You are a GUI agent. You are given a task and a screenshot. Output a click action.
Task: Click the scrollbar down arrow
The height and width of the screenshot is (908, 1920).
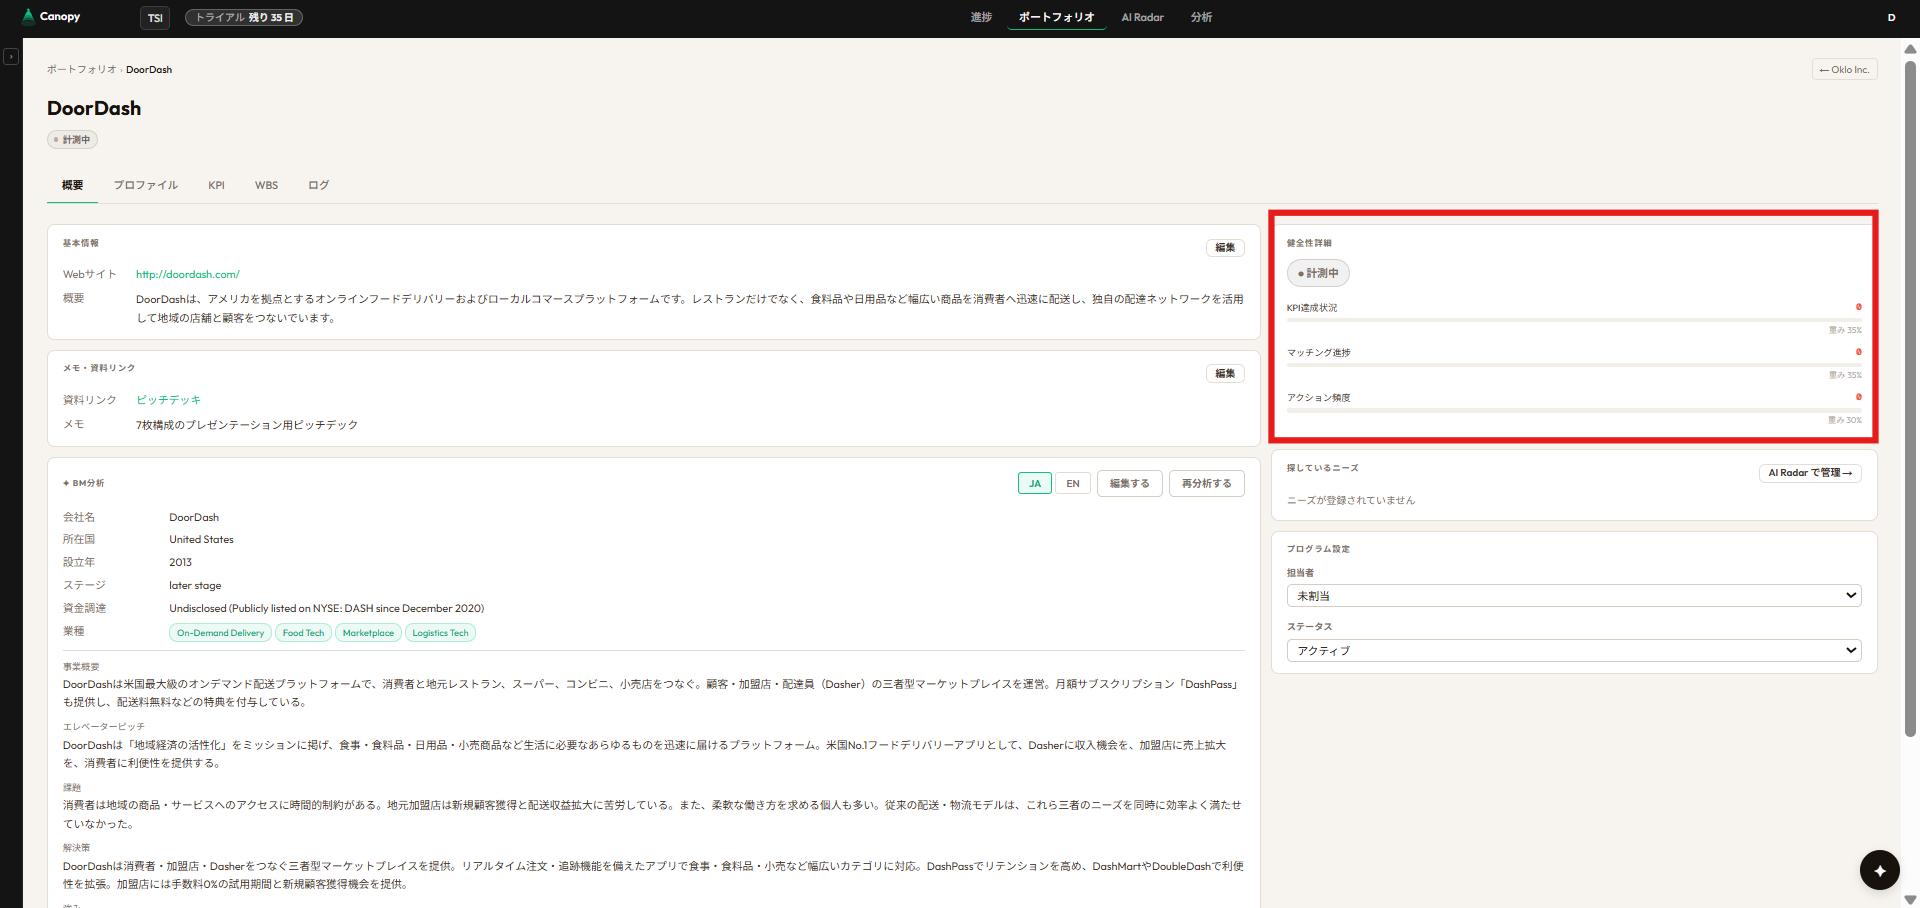point(1910,900)
